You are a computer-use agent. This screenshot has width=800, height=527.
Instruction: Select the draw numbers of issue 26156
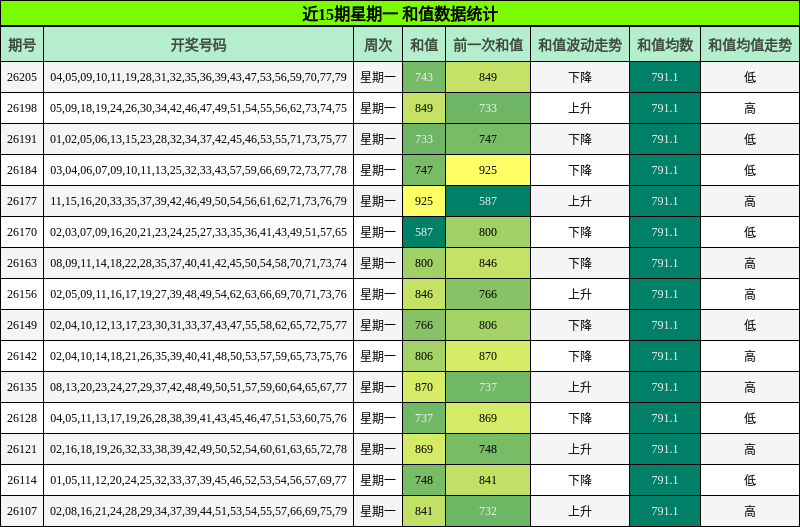coord(198,294)
